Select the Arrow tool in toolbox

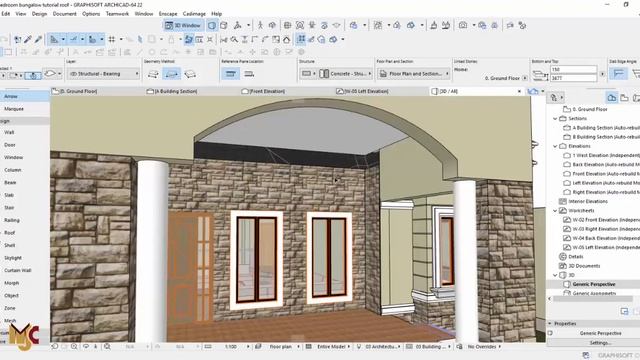(x=24, y=96)
